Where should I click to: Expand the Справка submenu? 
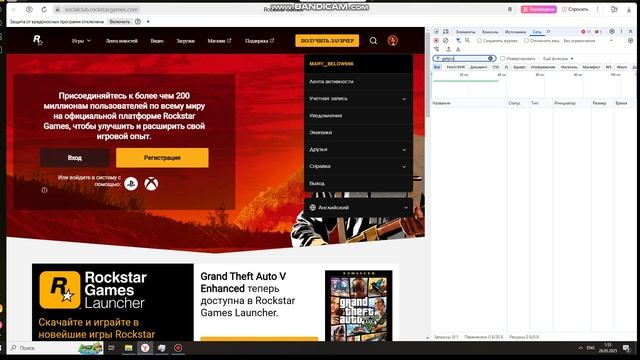[358, 166]
